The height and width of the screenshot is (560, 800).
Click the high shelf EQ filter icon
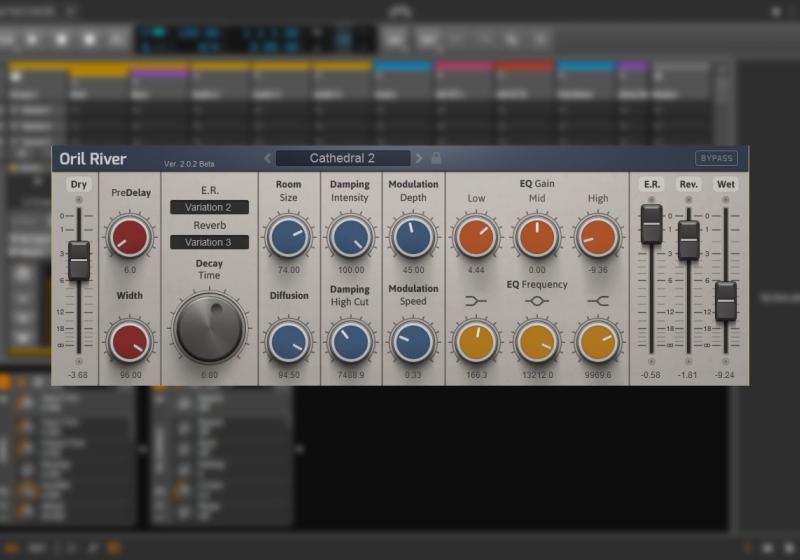tap(598, 300)
